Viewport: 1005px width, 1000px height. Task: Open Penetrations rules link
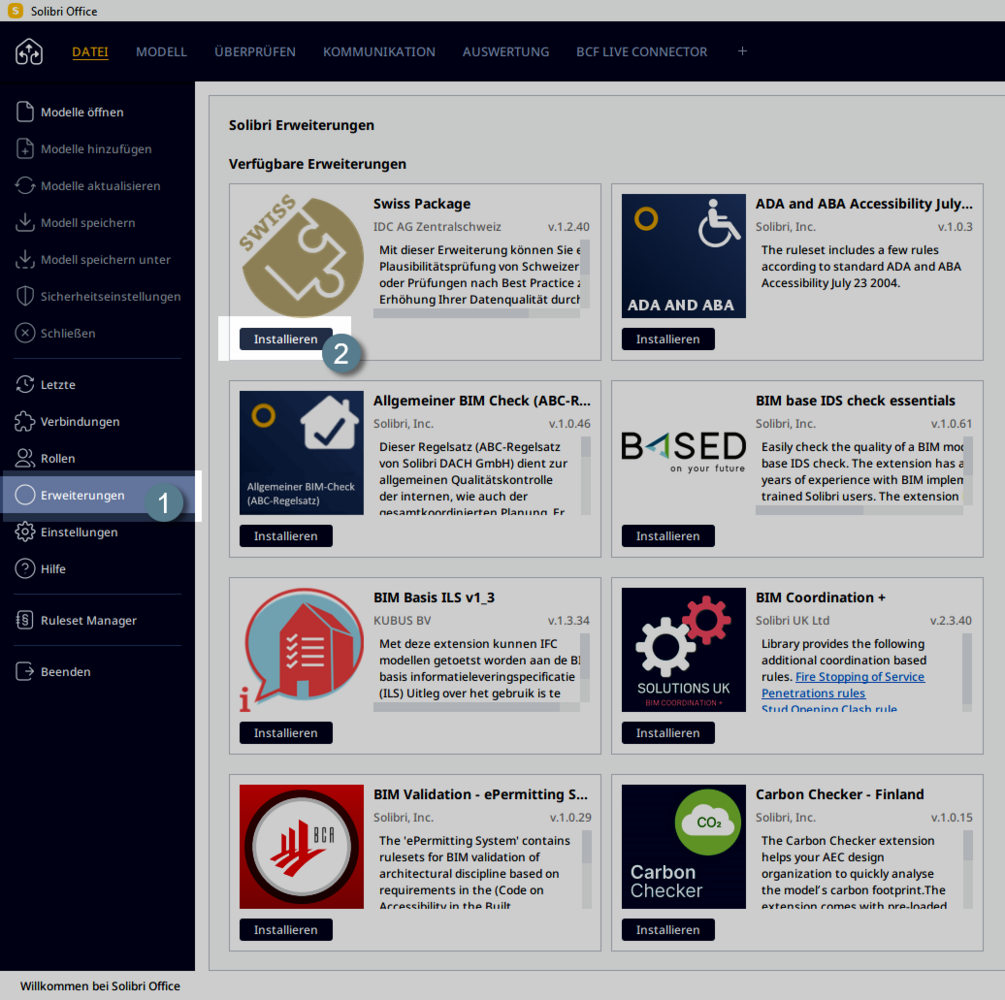click(813, 693)
